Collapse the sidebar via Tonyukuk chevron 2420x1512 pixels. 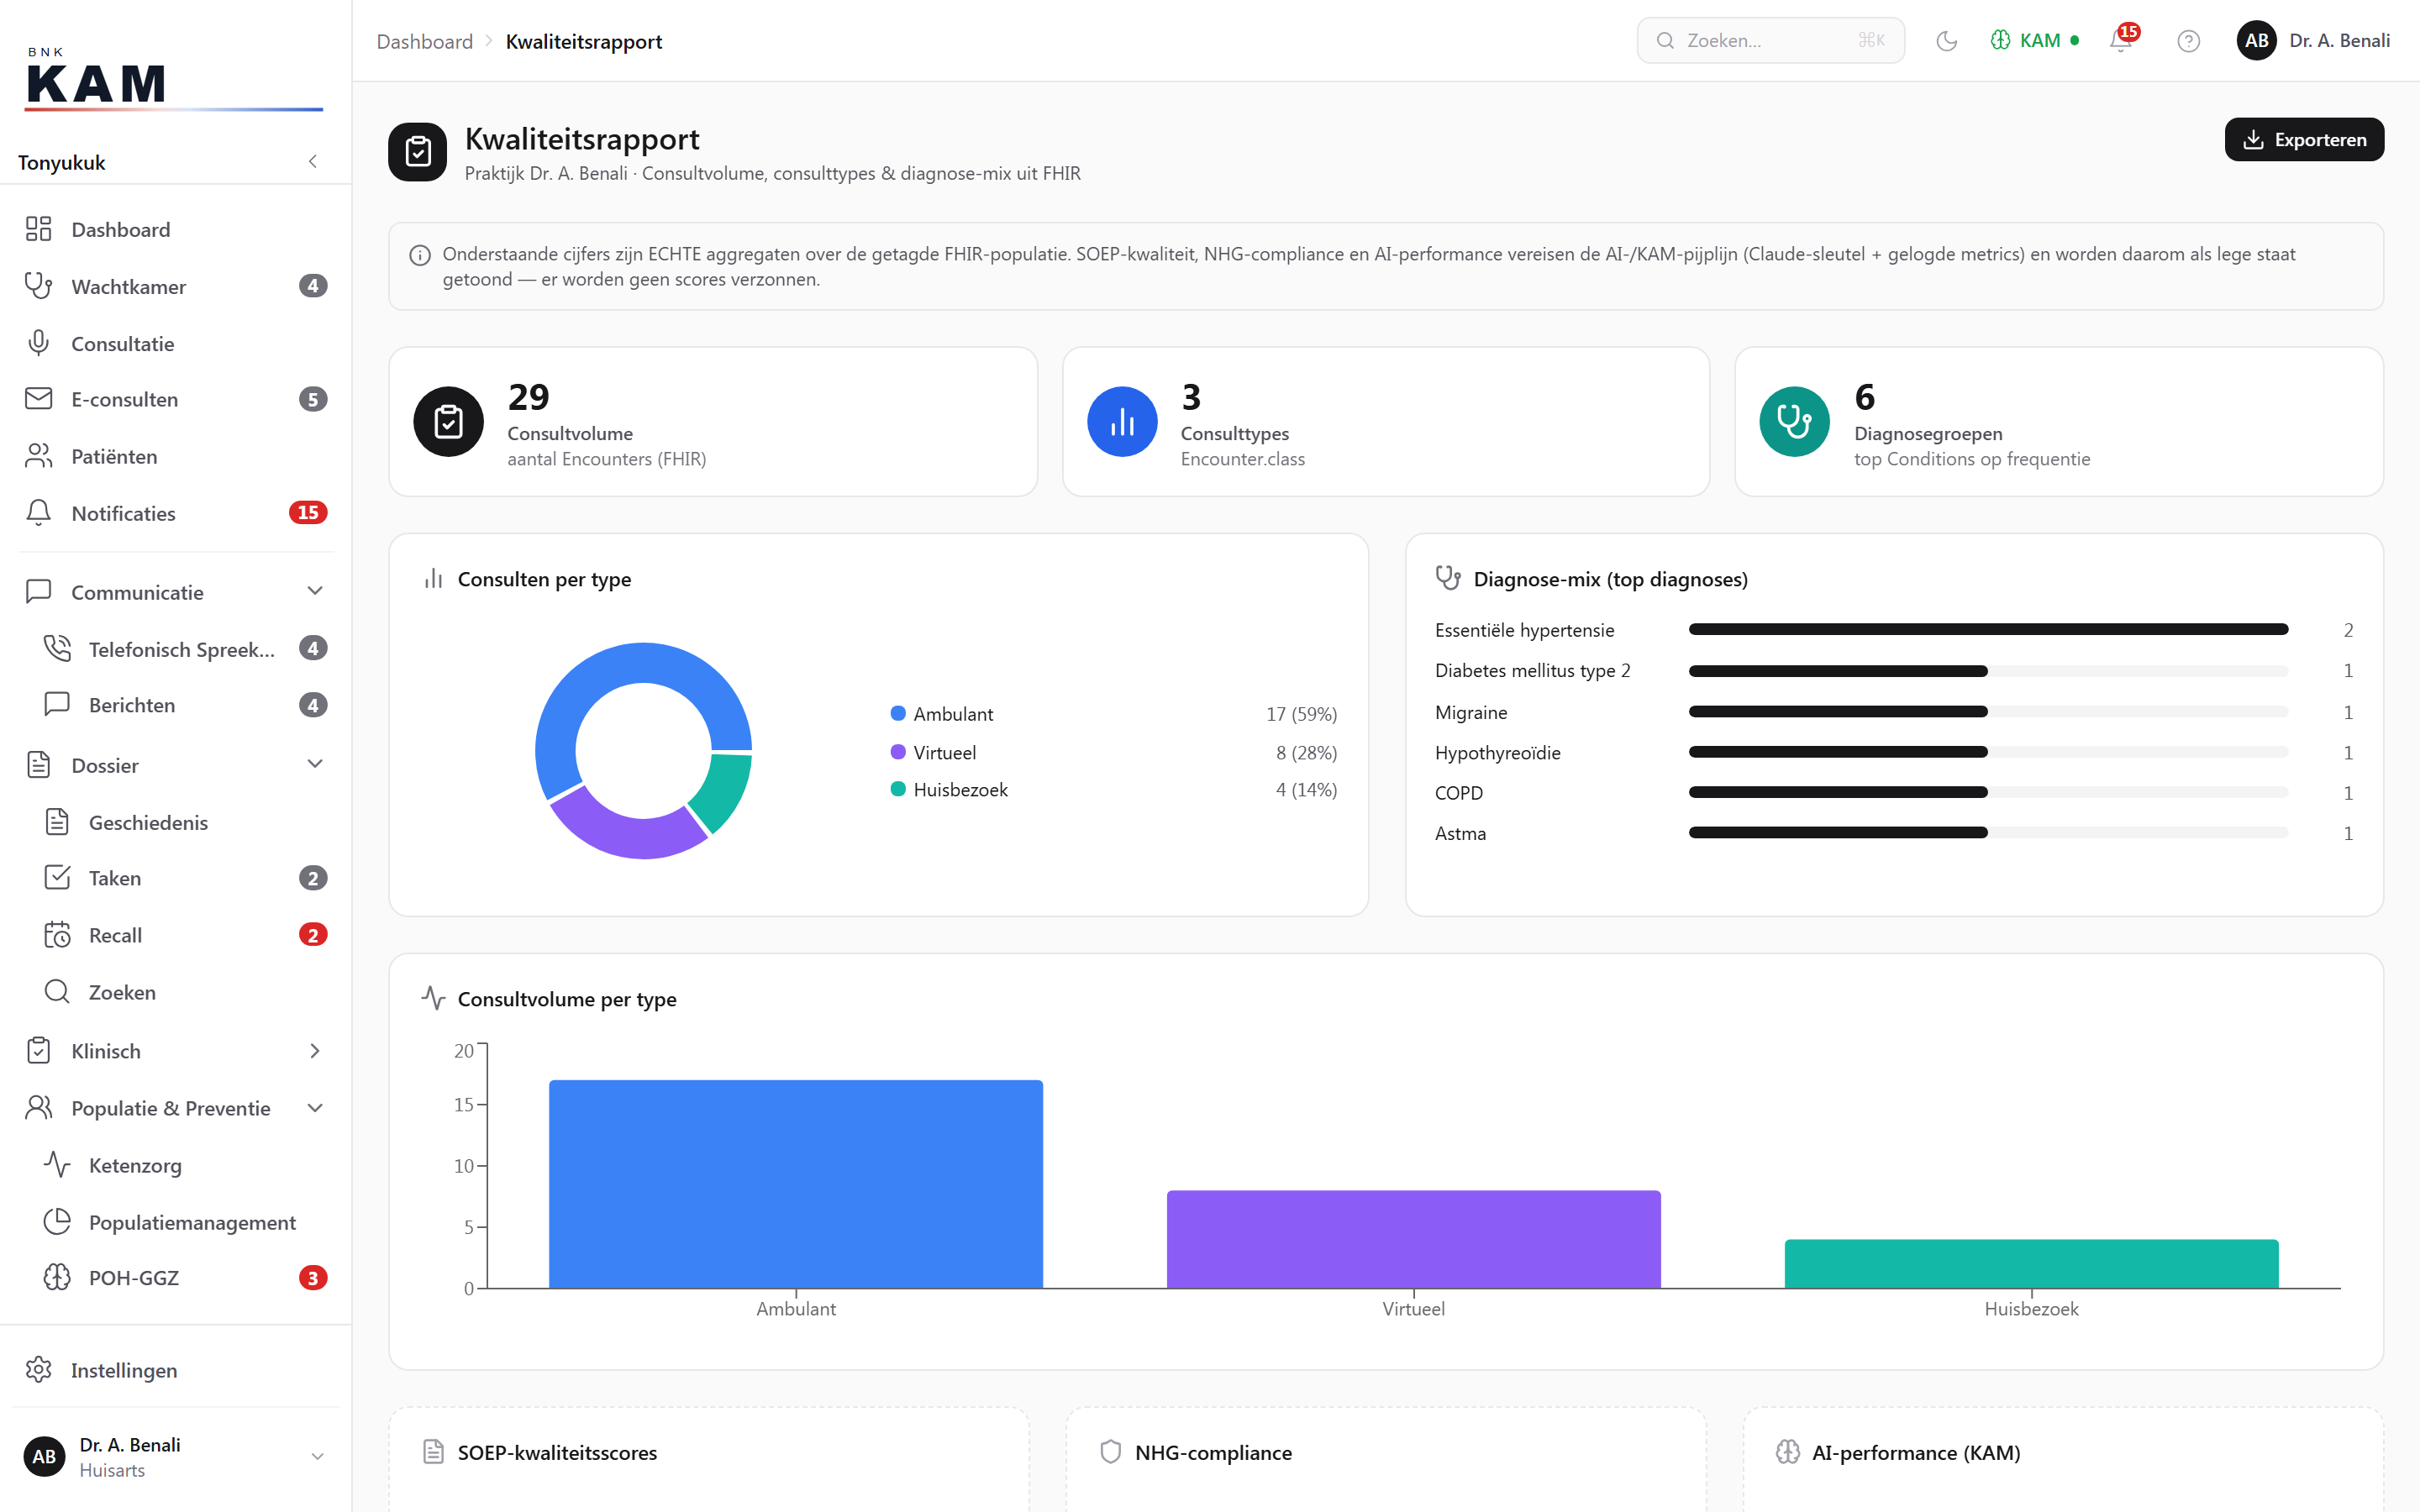313,162
